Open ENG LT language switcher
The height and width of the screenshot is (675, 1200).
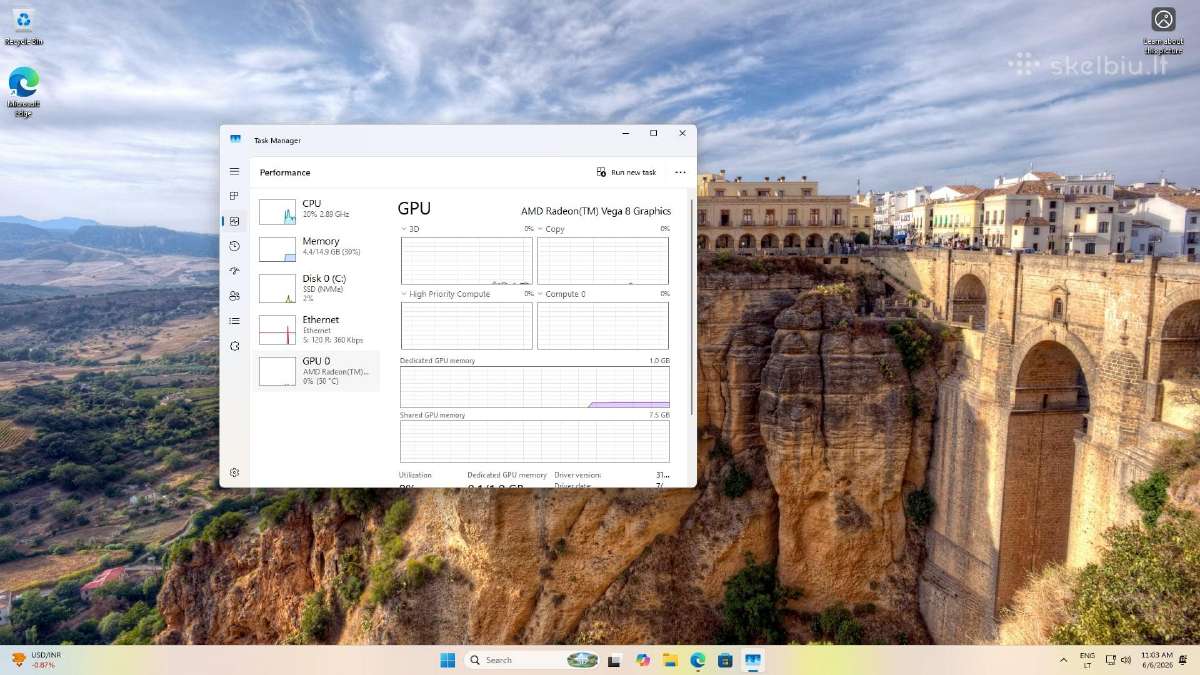pyautogui.click(x=1087, y=660)
